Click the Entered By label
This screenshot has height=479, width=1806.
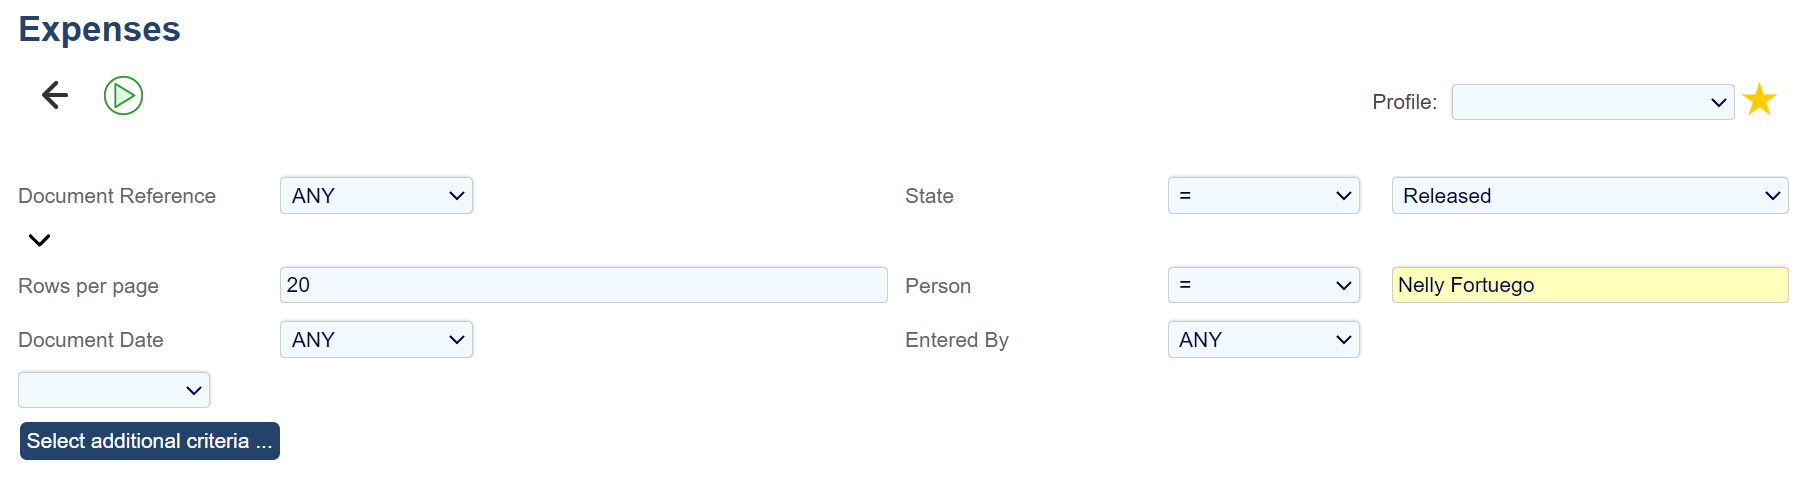[956, 340]
